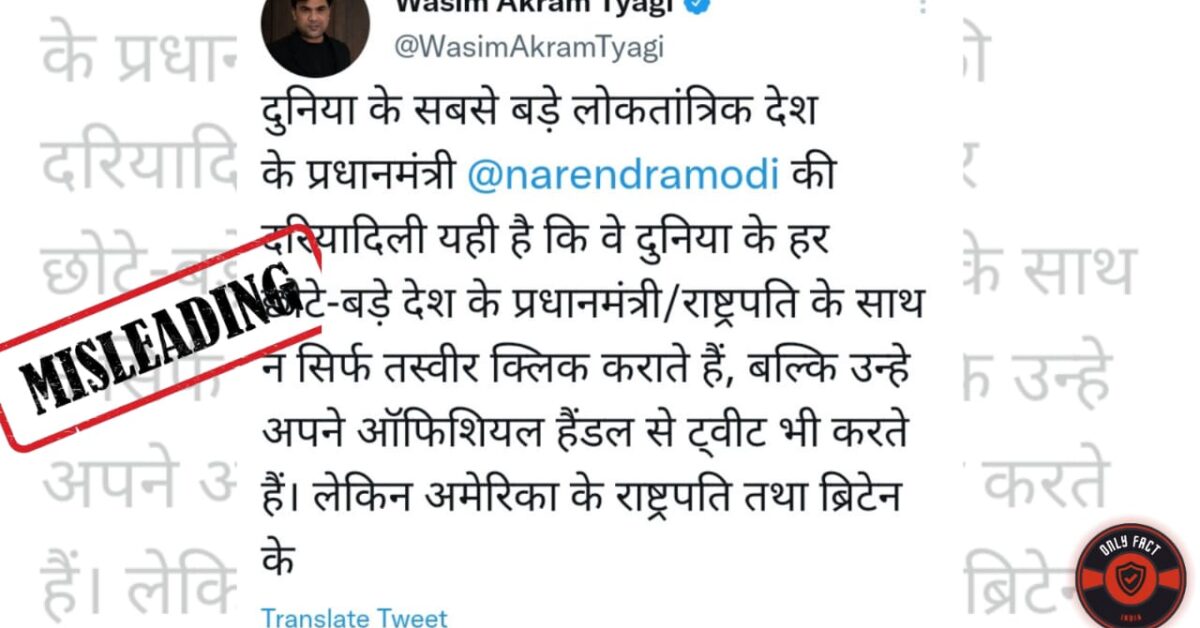Click the @WasimAkramTyagi handle
Image resolution: width=1200 pixels, height=628 pixels.
pos(529,49)
